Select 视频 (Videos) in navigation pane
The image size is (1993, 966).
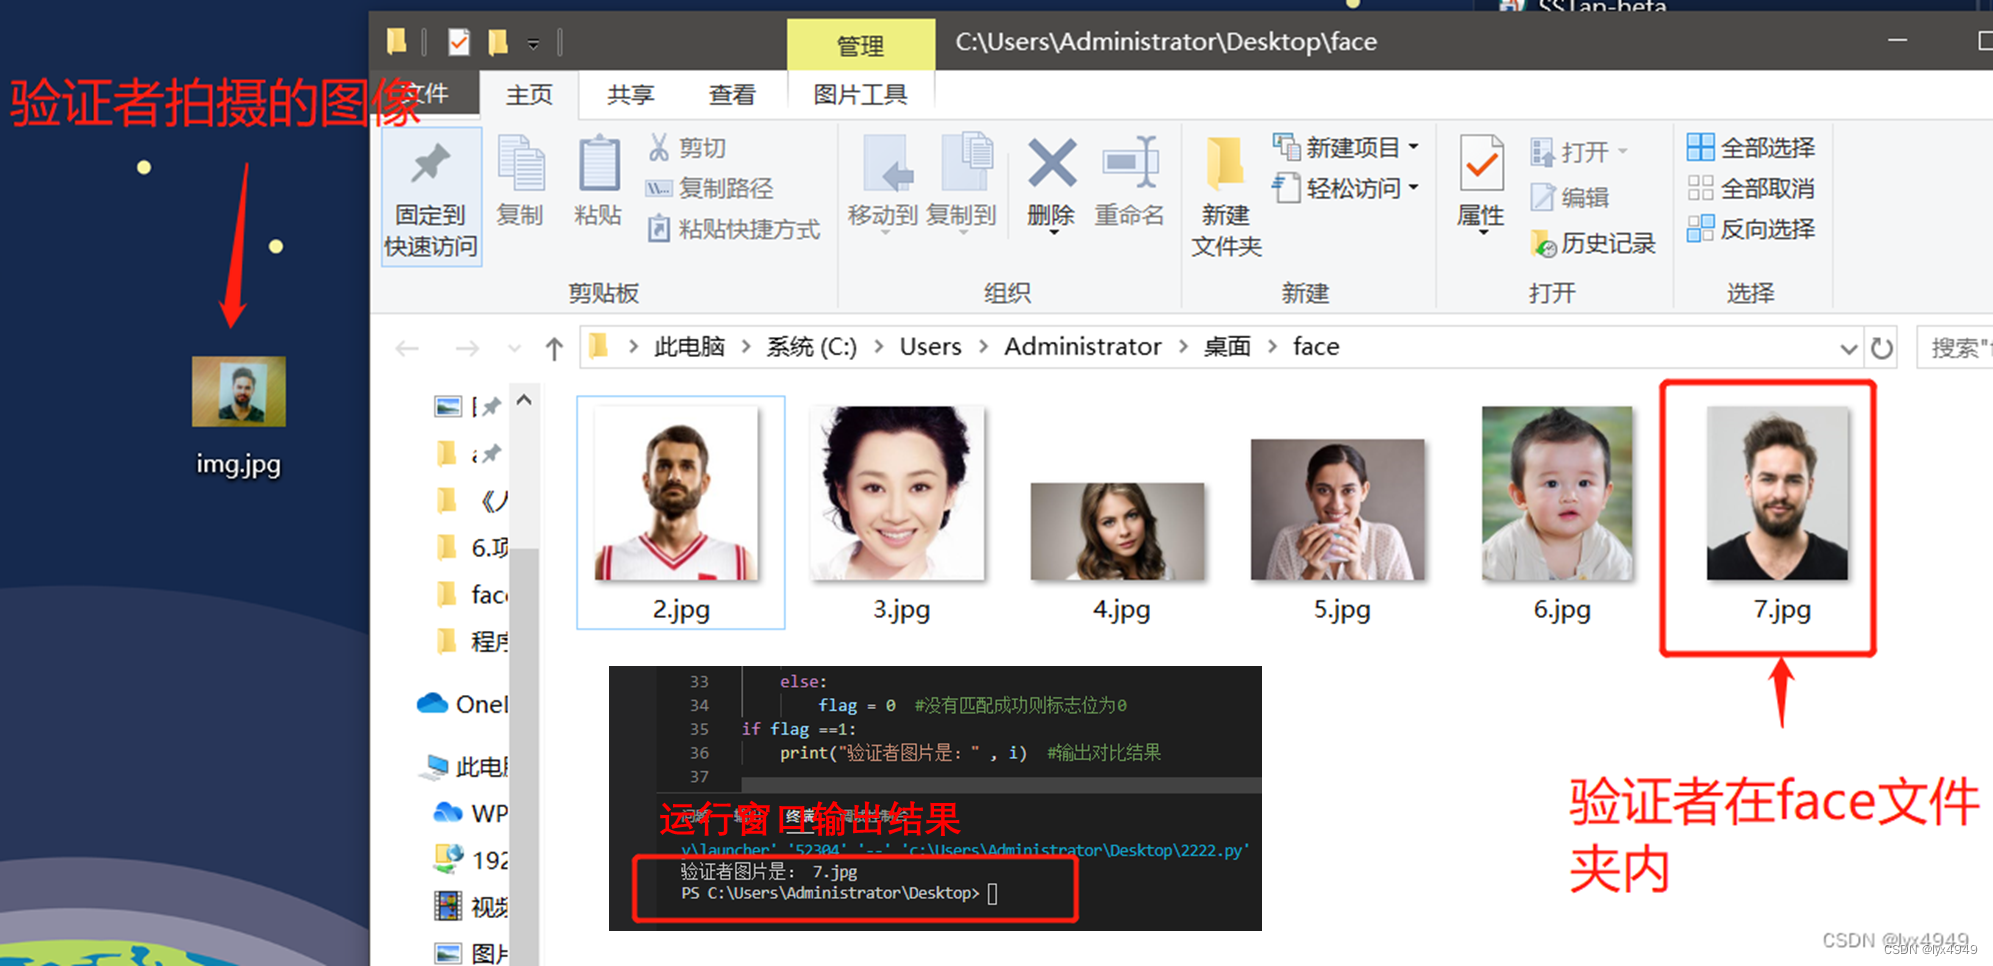pos(470,906)
